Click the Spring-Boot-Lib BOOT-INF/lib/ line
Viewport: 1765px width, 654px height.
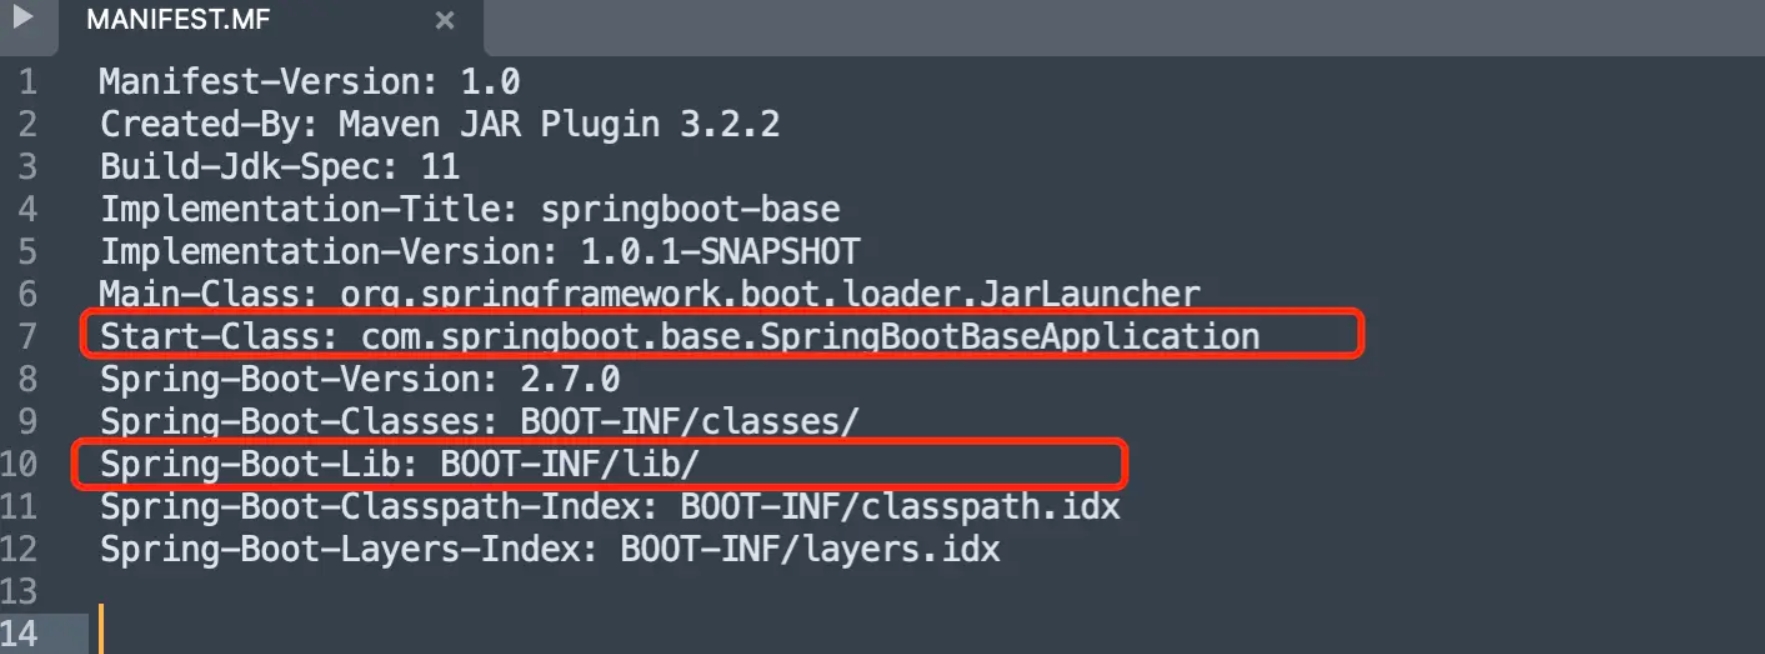click(x=399, y=464)
